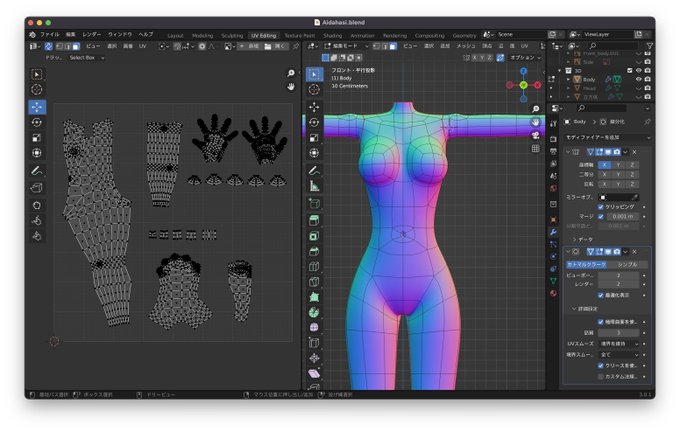
Task: Click the ビューポート levels field
Action: (618, 275)
